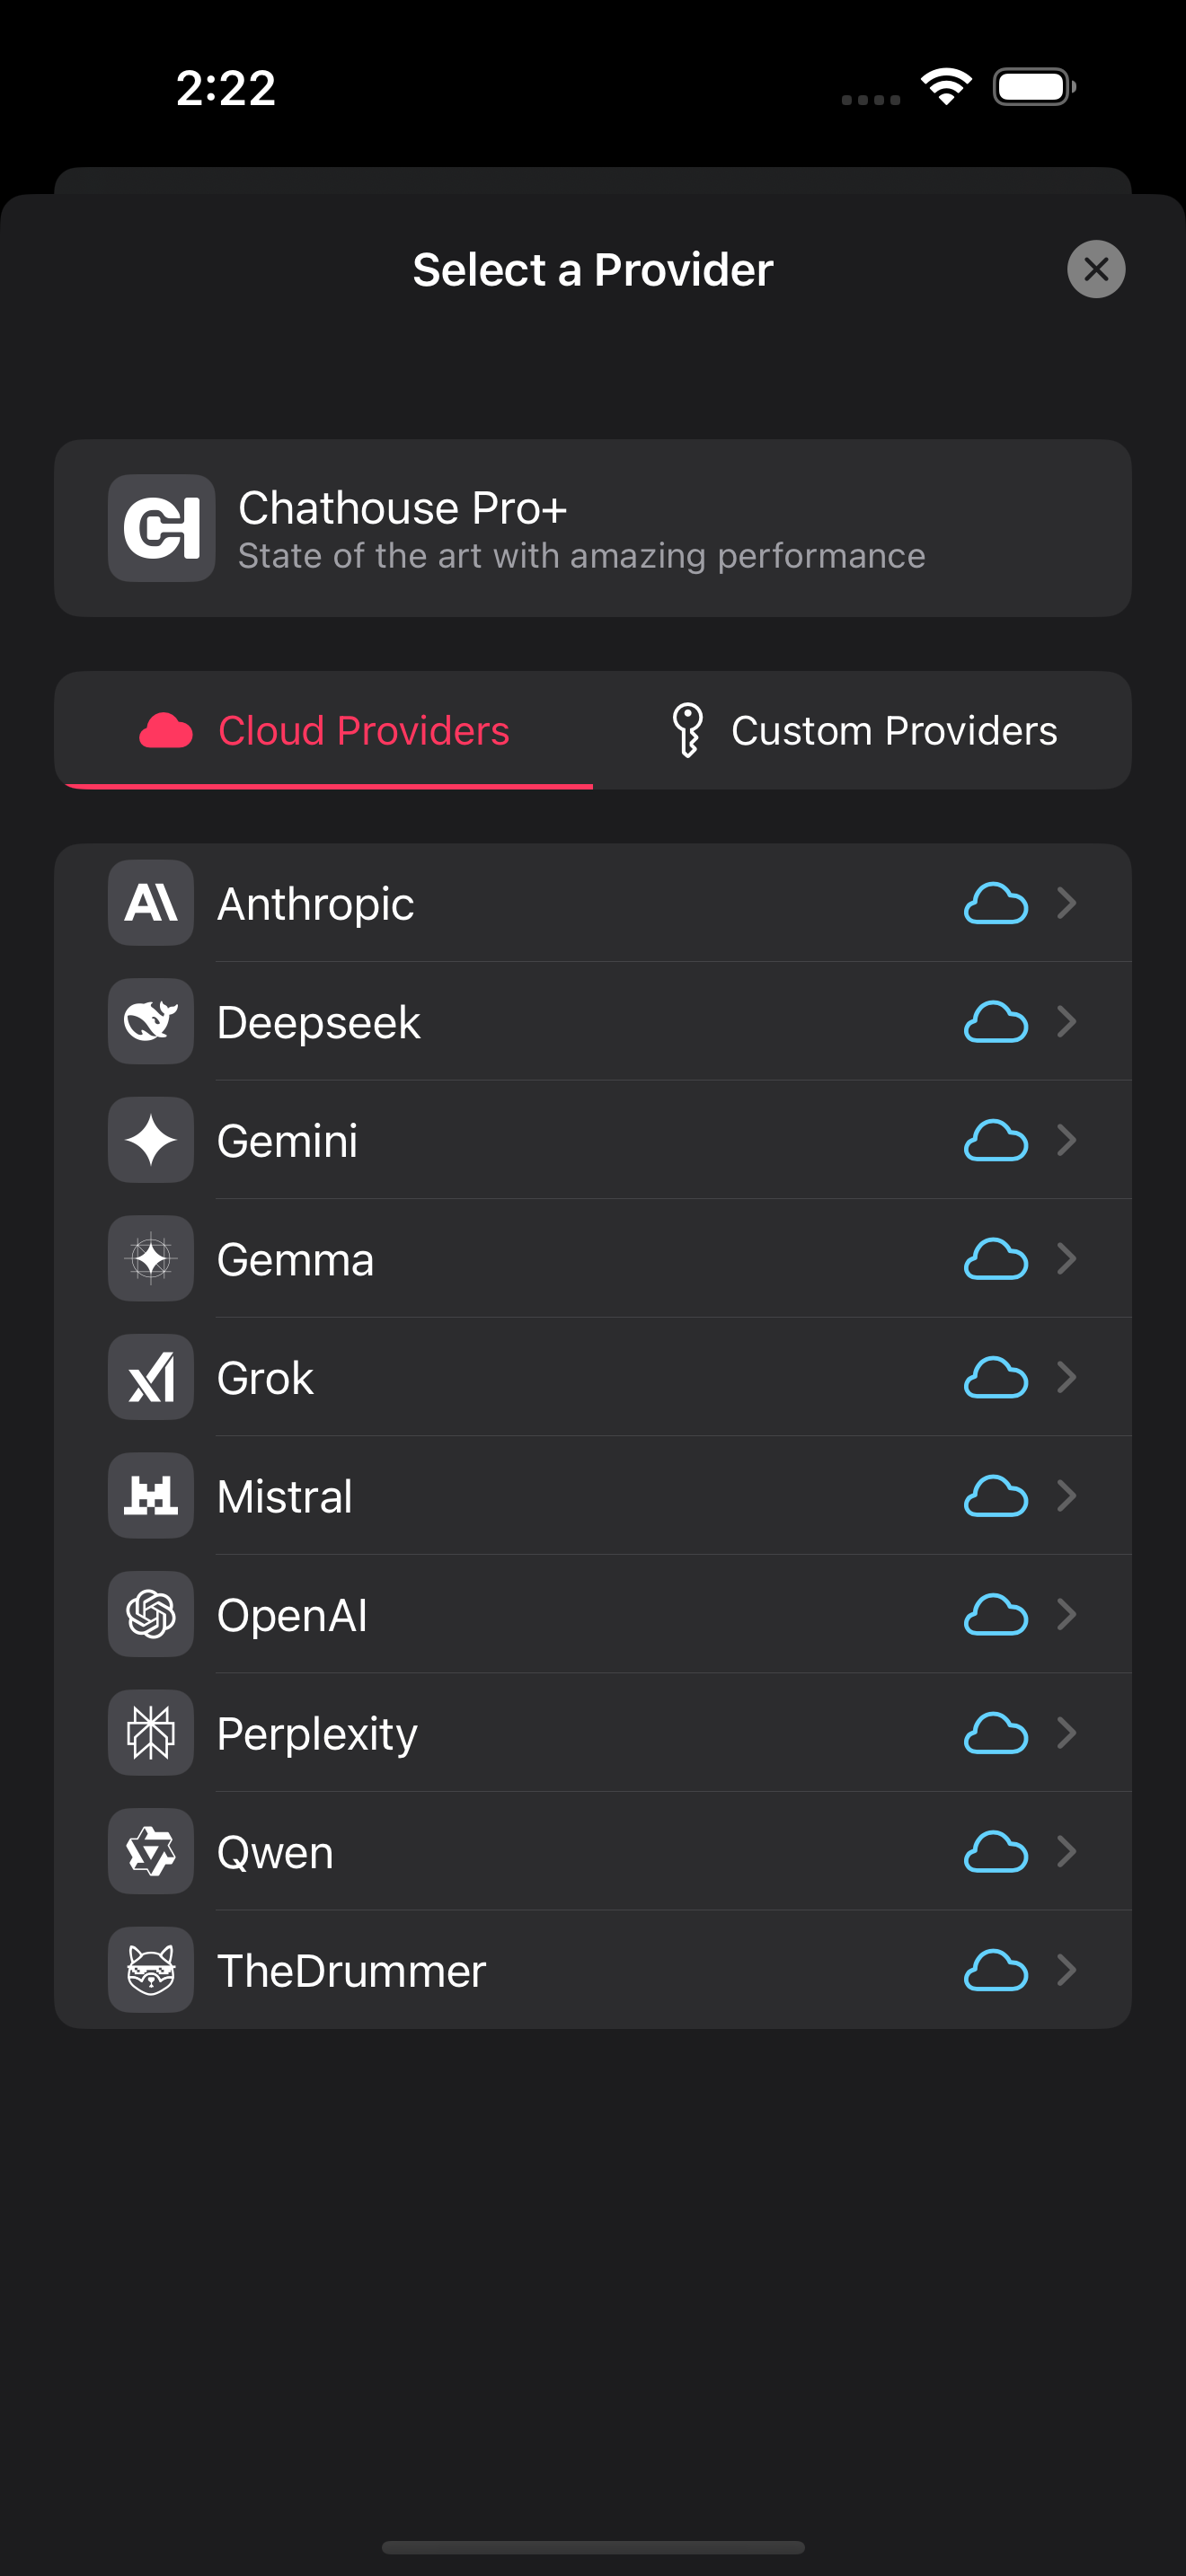Select the Deepseek provider name
The height and width of the screenshot is (2576, 1186).
[318, 1023]
